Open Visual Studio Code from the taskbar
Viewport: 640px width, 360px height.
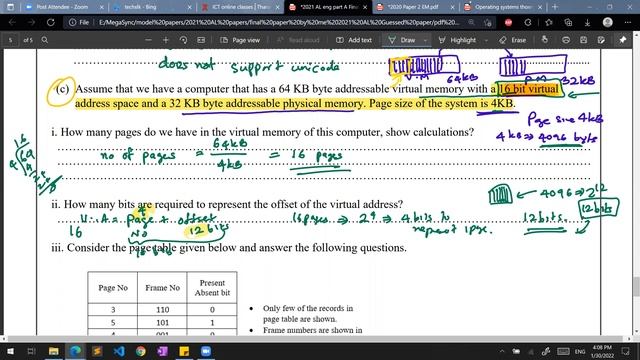(x=119, y=351)
